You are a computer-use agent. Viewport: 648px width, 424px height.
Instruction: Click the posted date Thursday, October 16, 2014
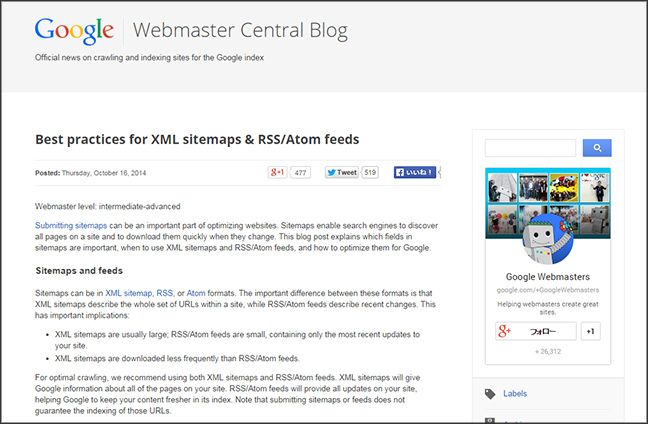pyautogui.click(x=104, y=173)
